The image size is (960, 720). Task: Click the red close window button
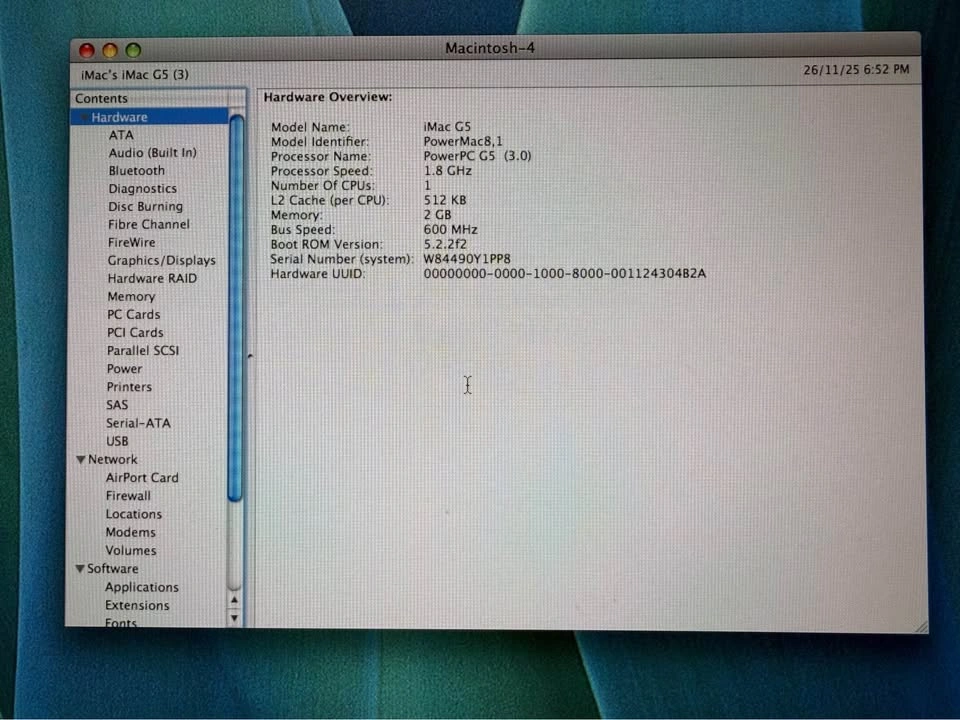click(87, 50)
